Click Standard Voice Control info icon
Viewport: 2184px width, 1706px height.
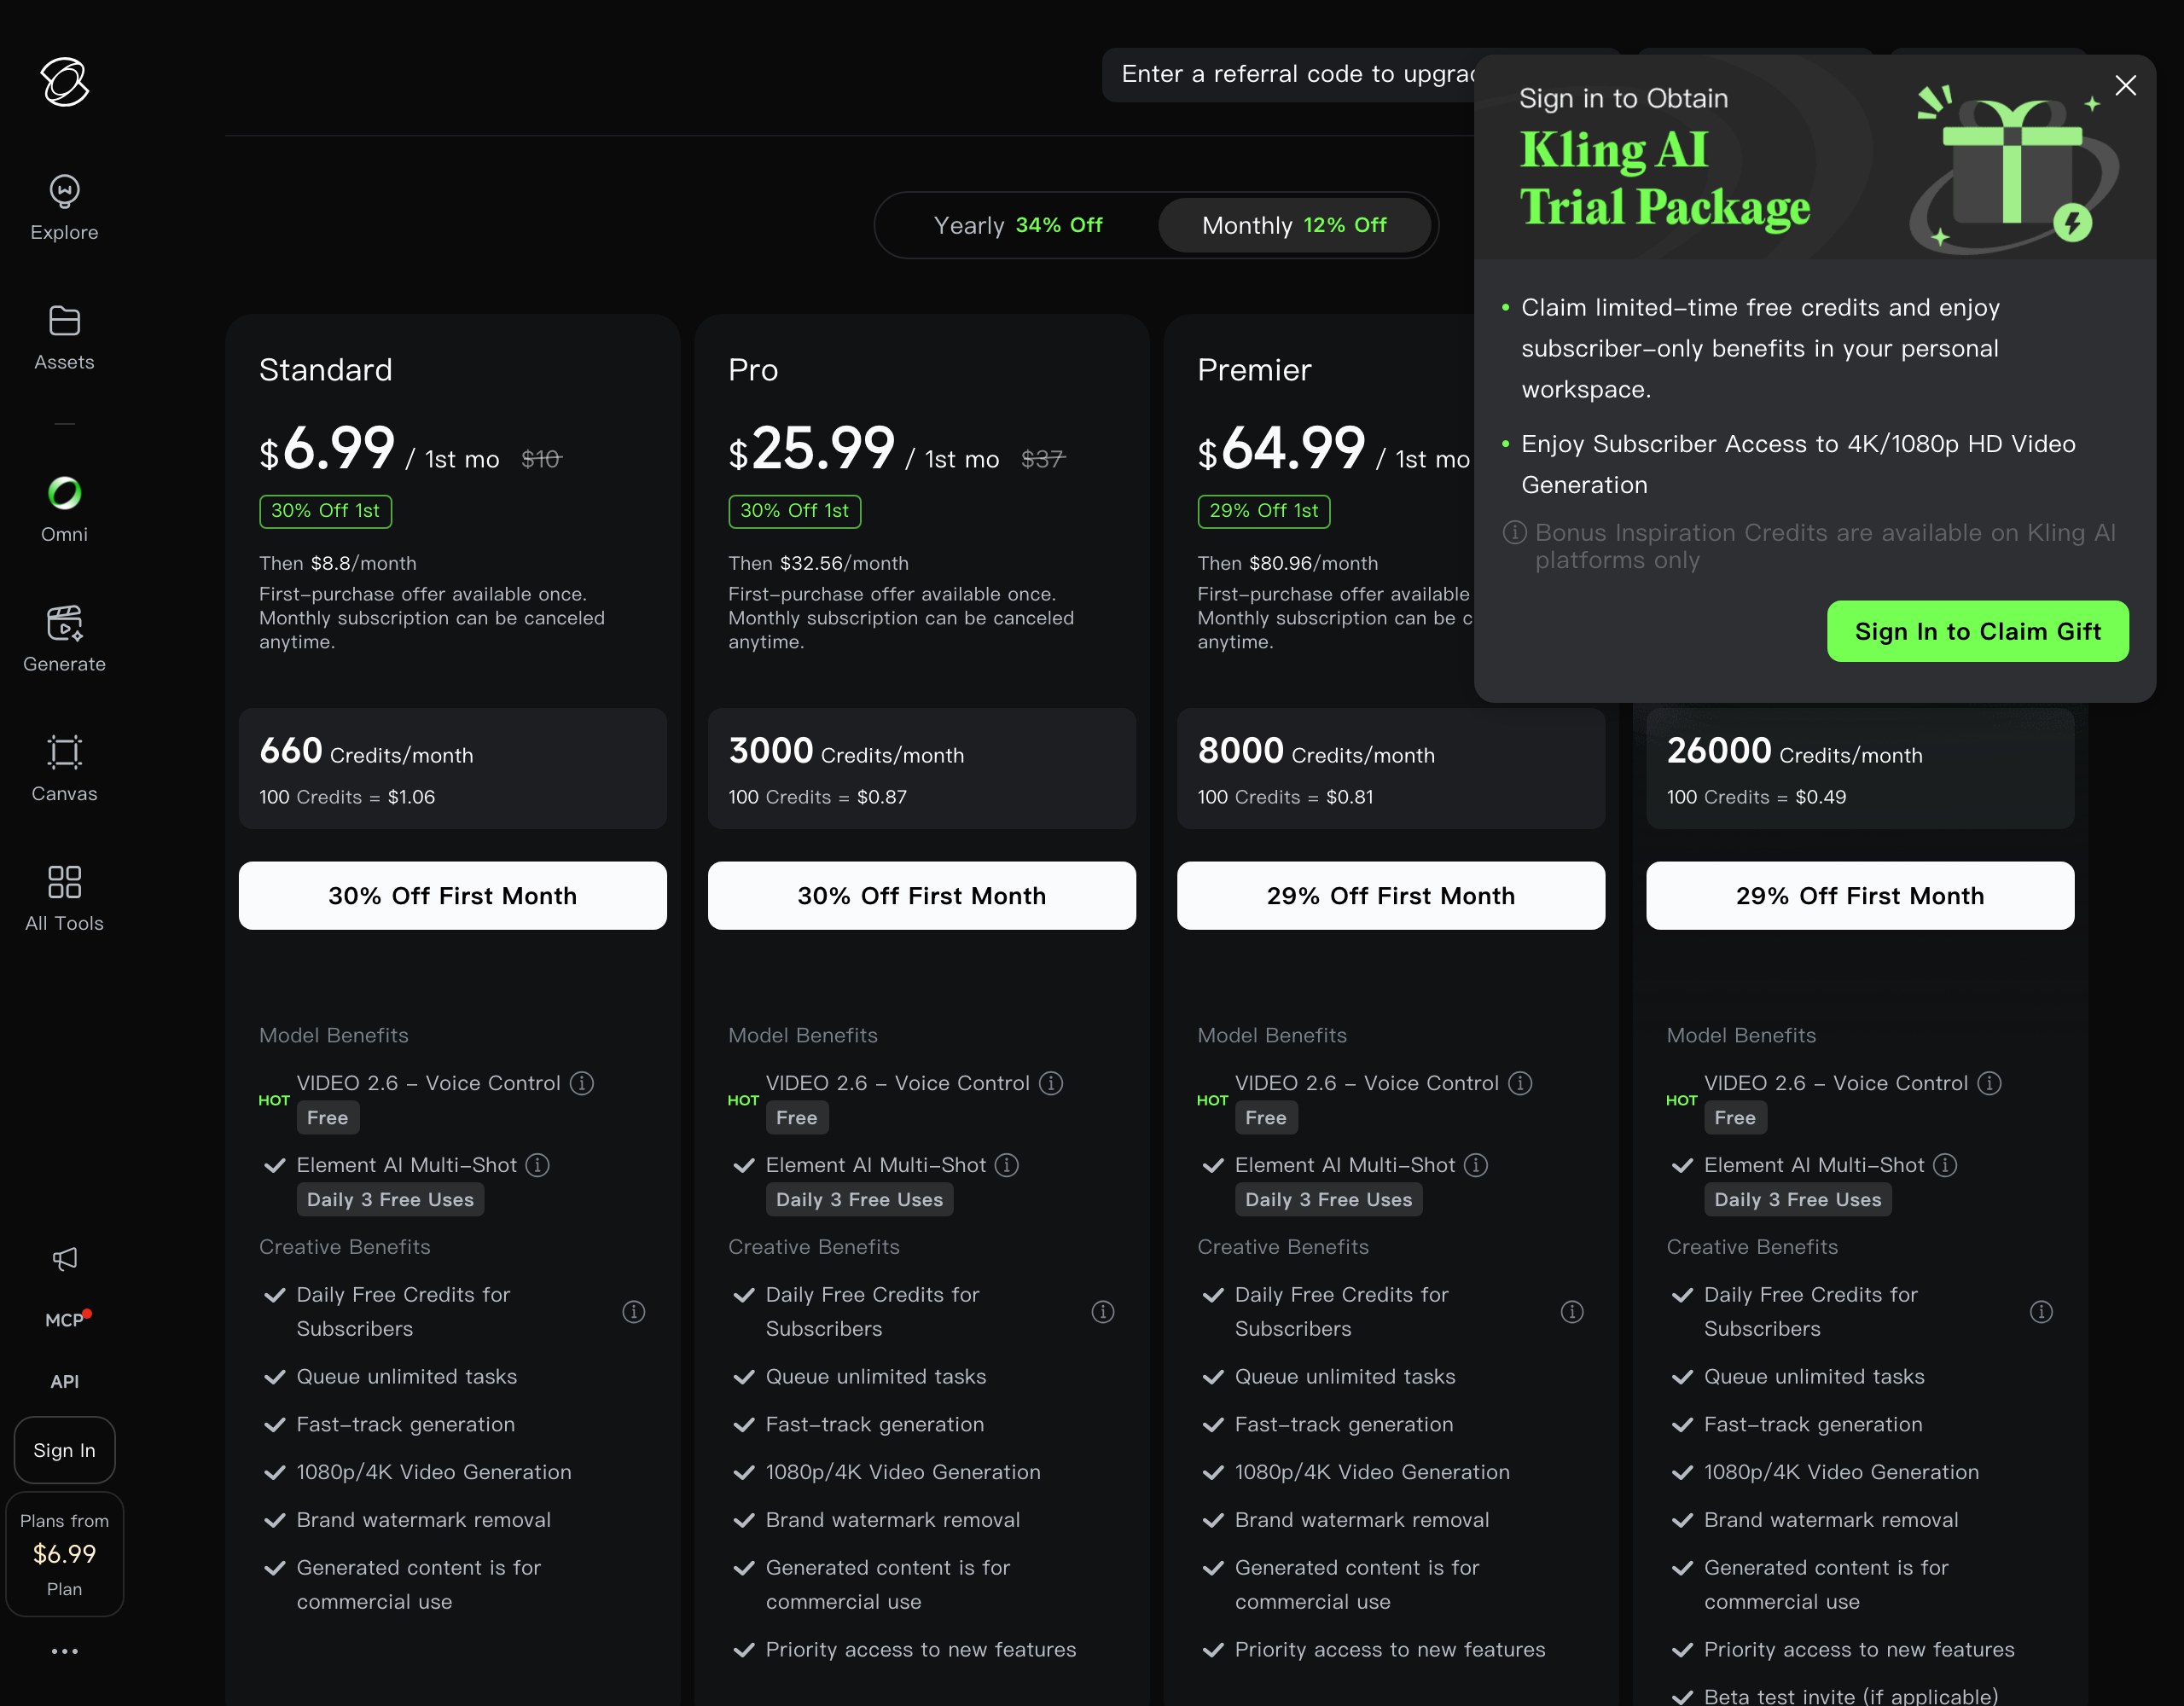point(582,1083)
